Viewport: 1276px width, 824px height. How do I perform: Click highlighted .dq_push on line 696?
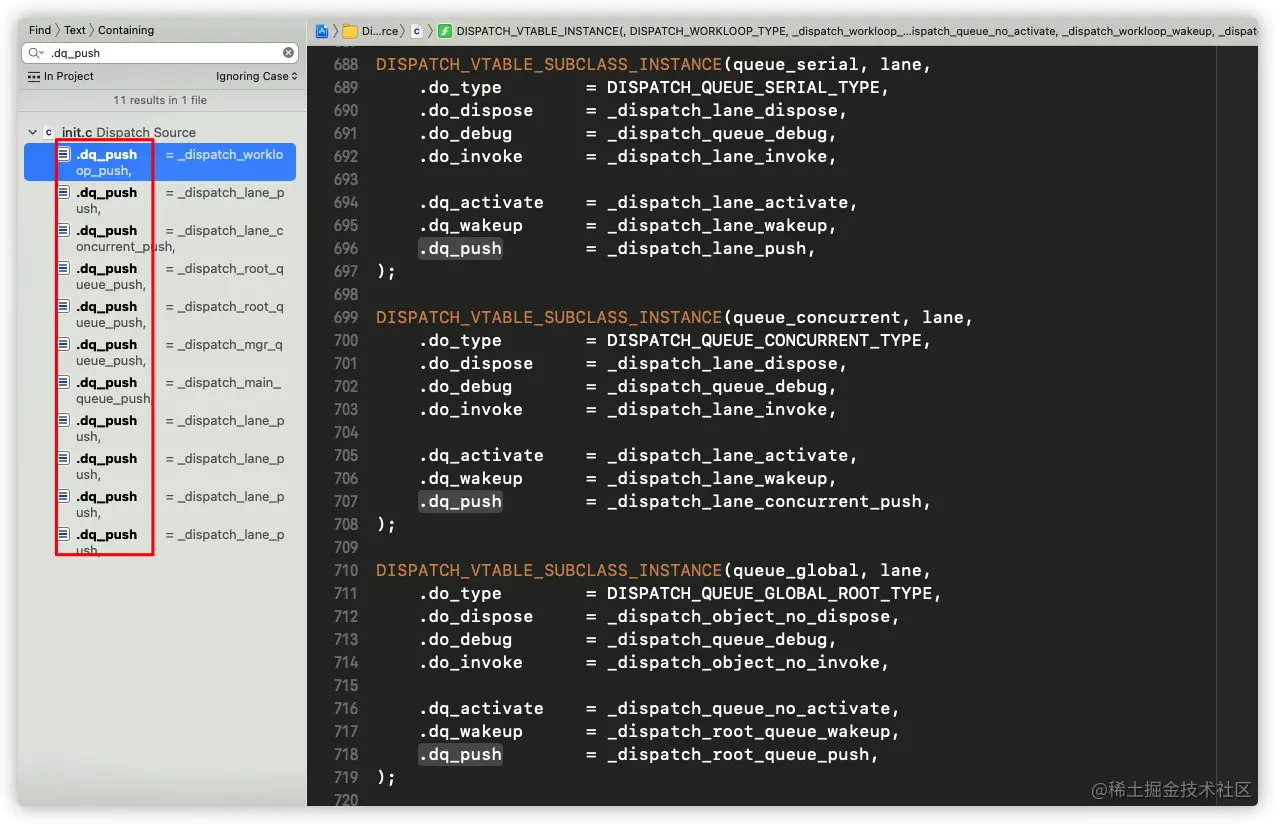pyautogui.click(x=460, y=249)
